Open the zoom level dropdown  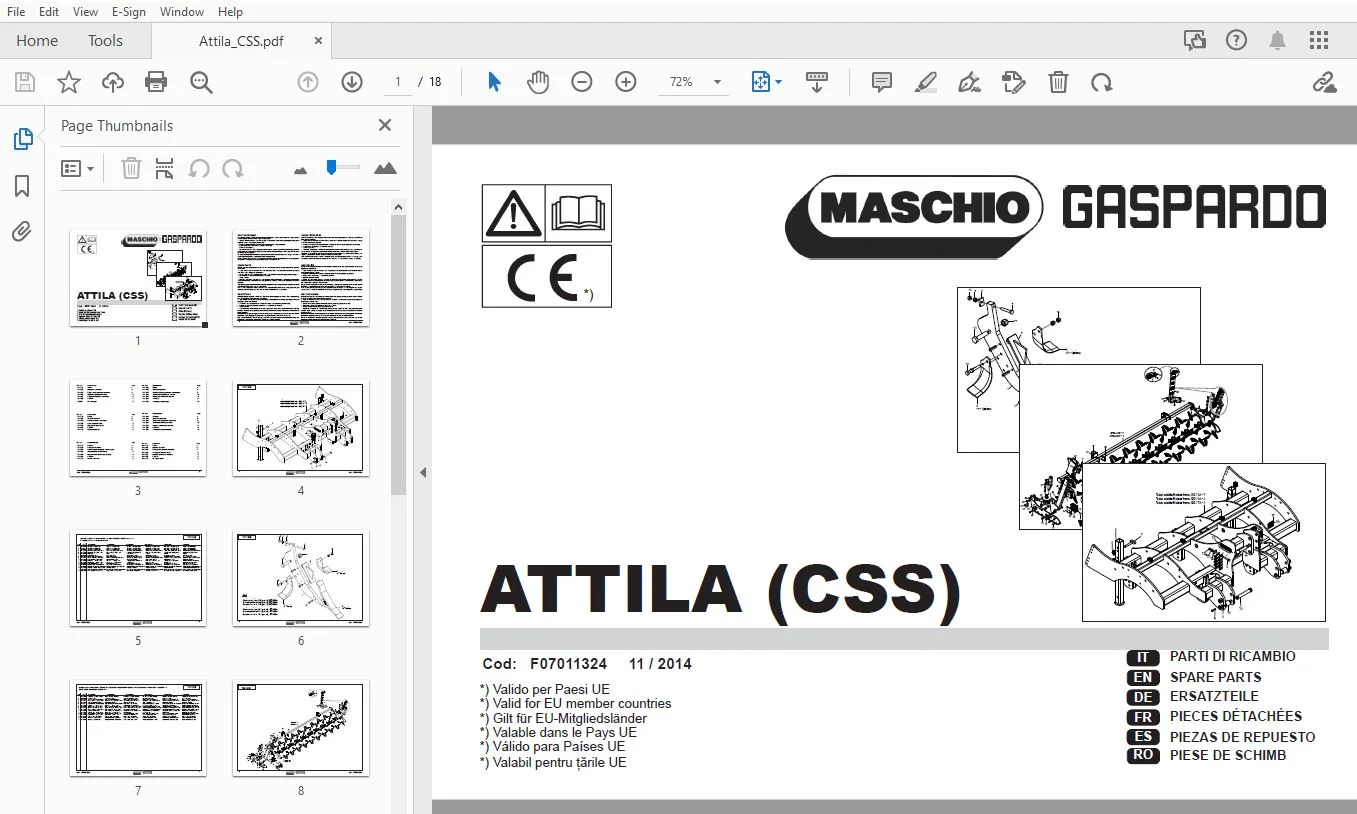pos(717,82)
